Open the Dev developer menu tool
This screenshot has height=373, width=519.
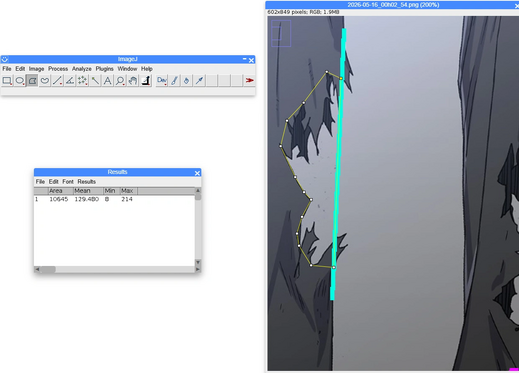click(x=162, y=81)
